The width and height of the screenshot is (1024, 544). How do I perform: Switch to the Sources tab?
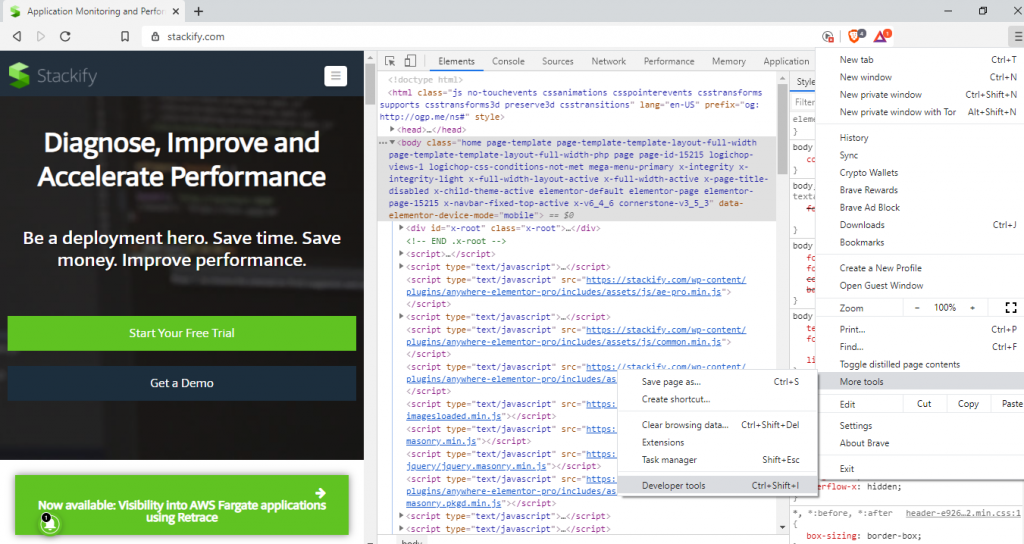pos(558,61)
